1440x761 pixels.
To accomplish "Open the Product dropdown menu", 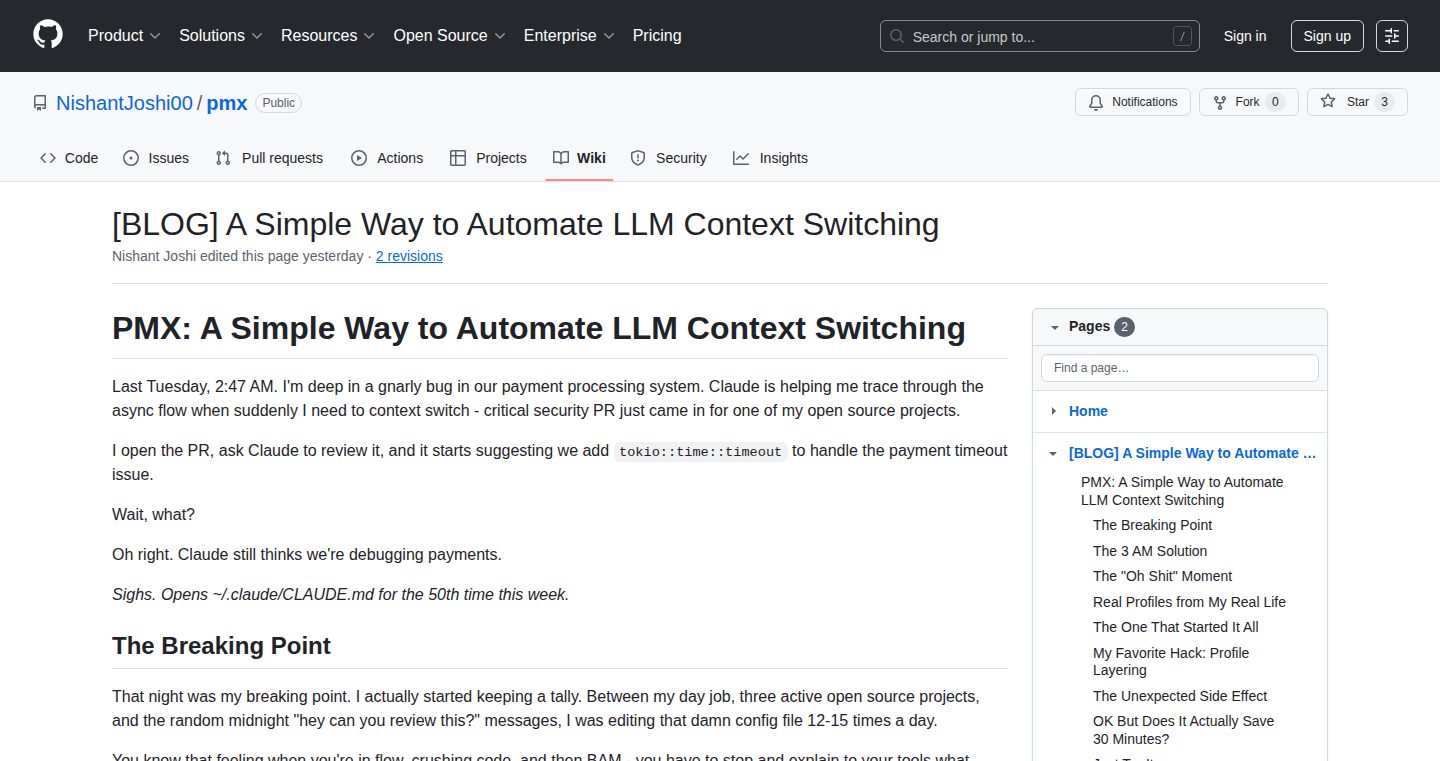I will pyautogui.click(x=124, y=36).
